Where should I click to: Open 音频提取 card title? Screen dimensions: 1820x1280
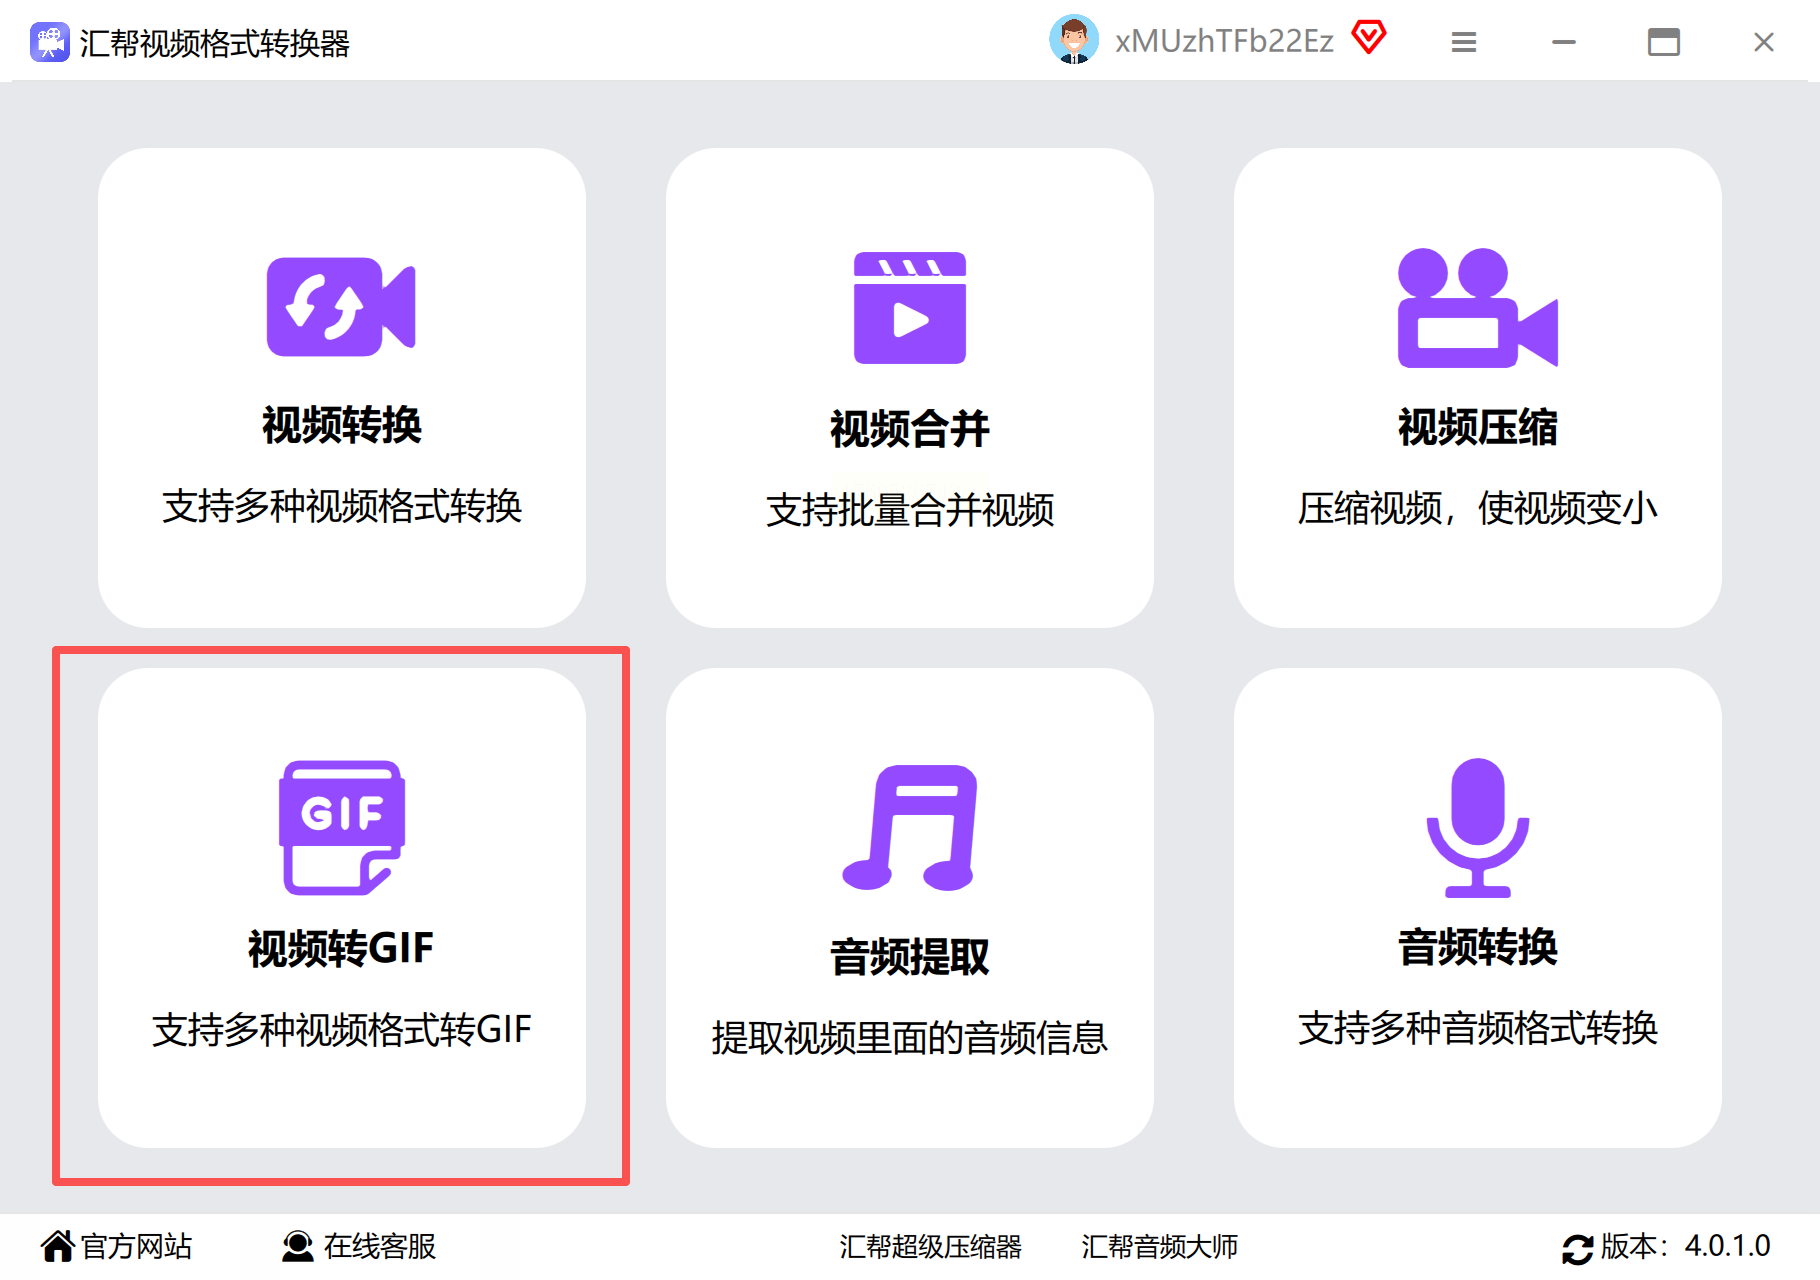click(910, 957)
